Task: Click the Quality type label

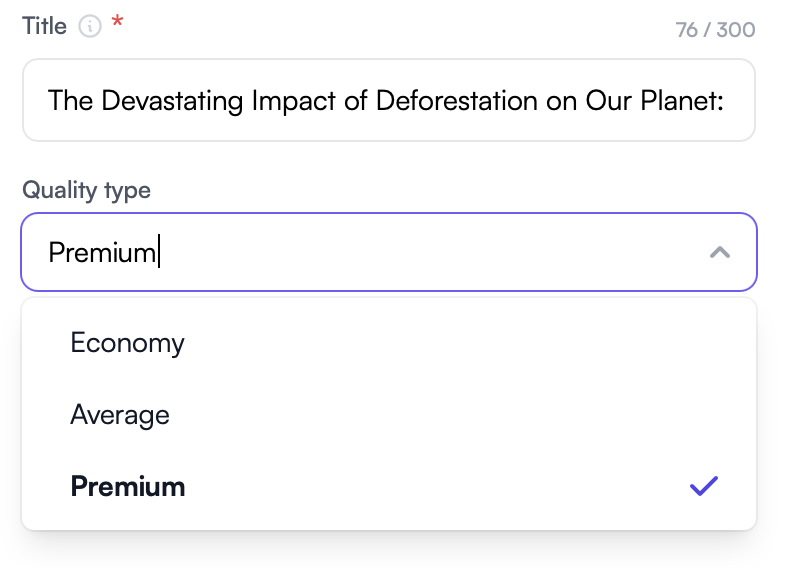Action: click(86, 190)
